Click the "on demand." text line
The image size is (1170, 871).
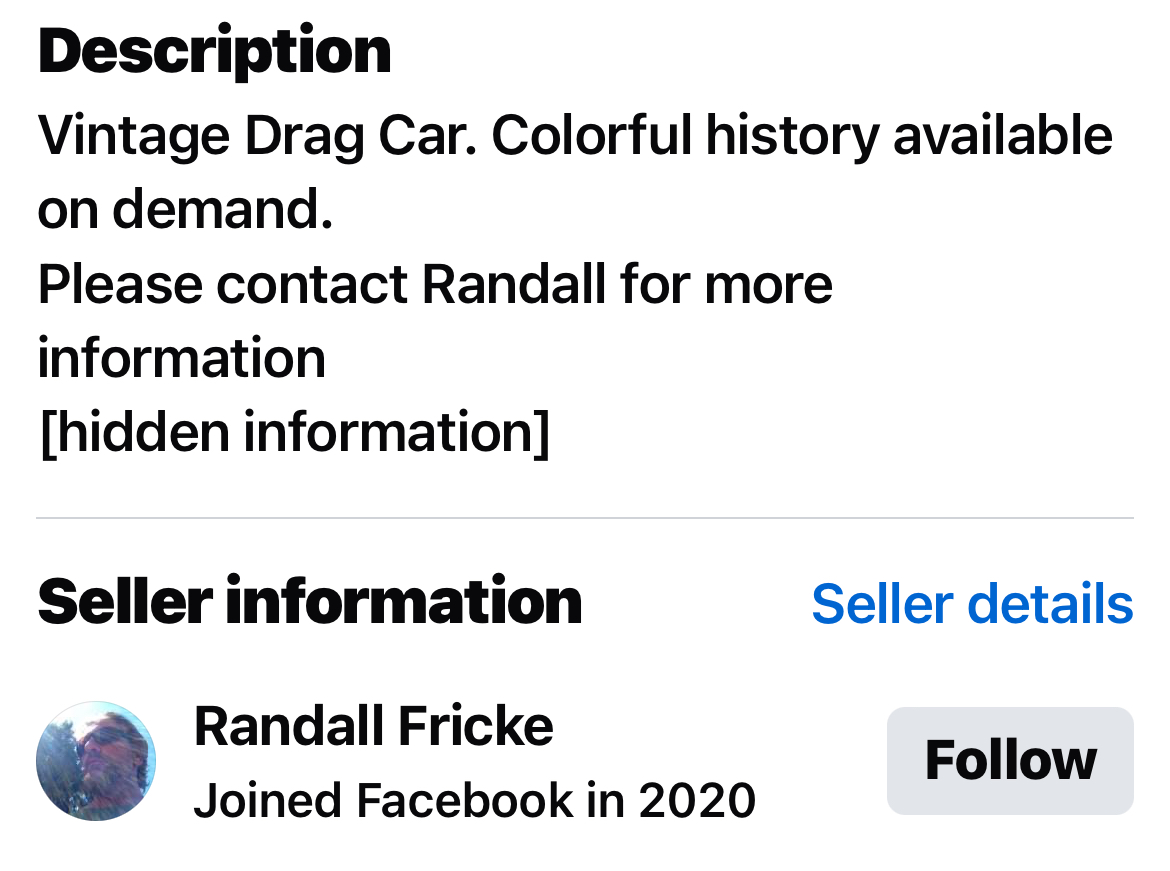[185, 209]
